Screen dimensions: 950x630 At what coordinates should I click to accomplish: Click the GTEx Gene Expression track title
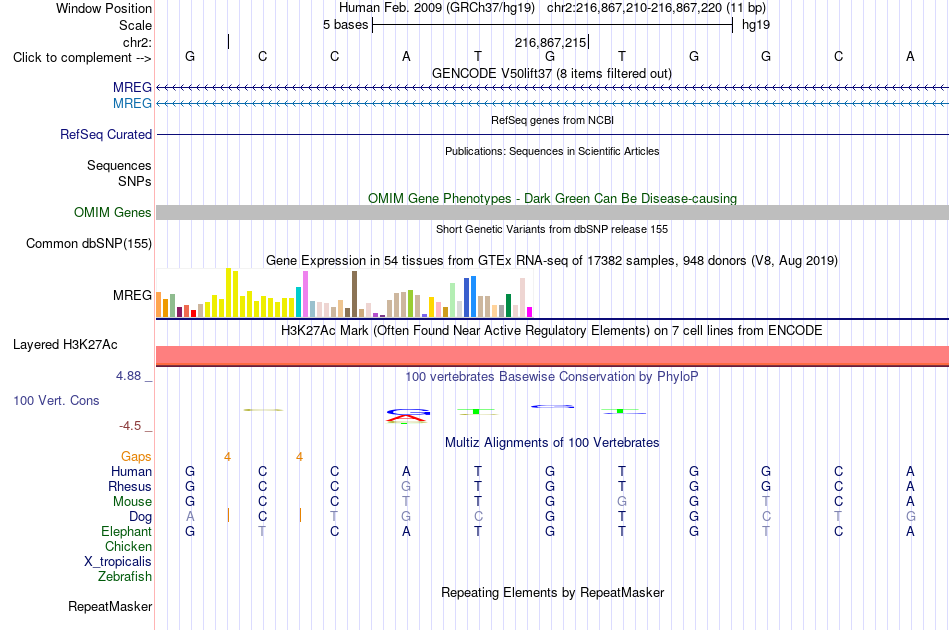click(552, 260)
